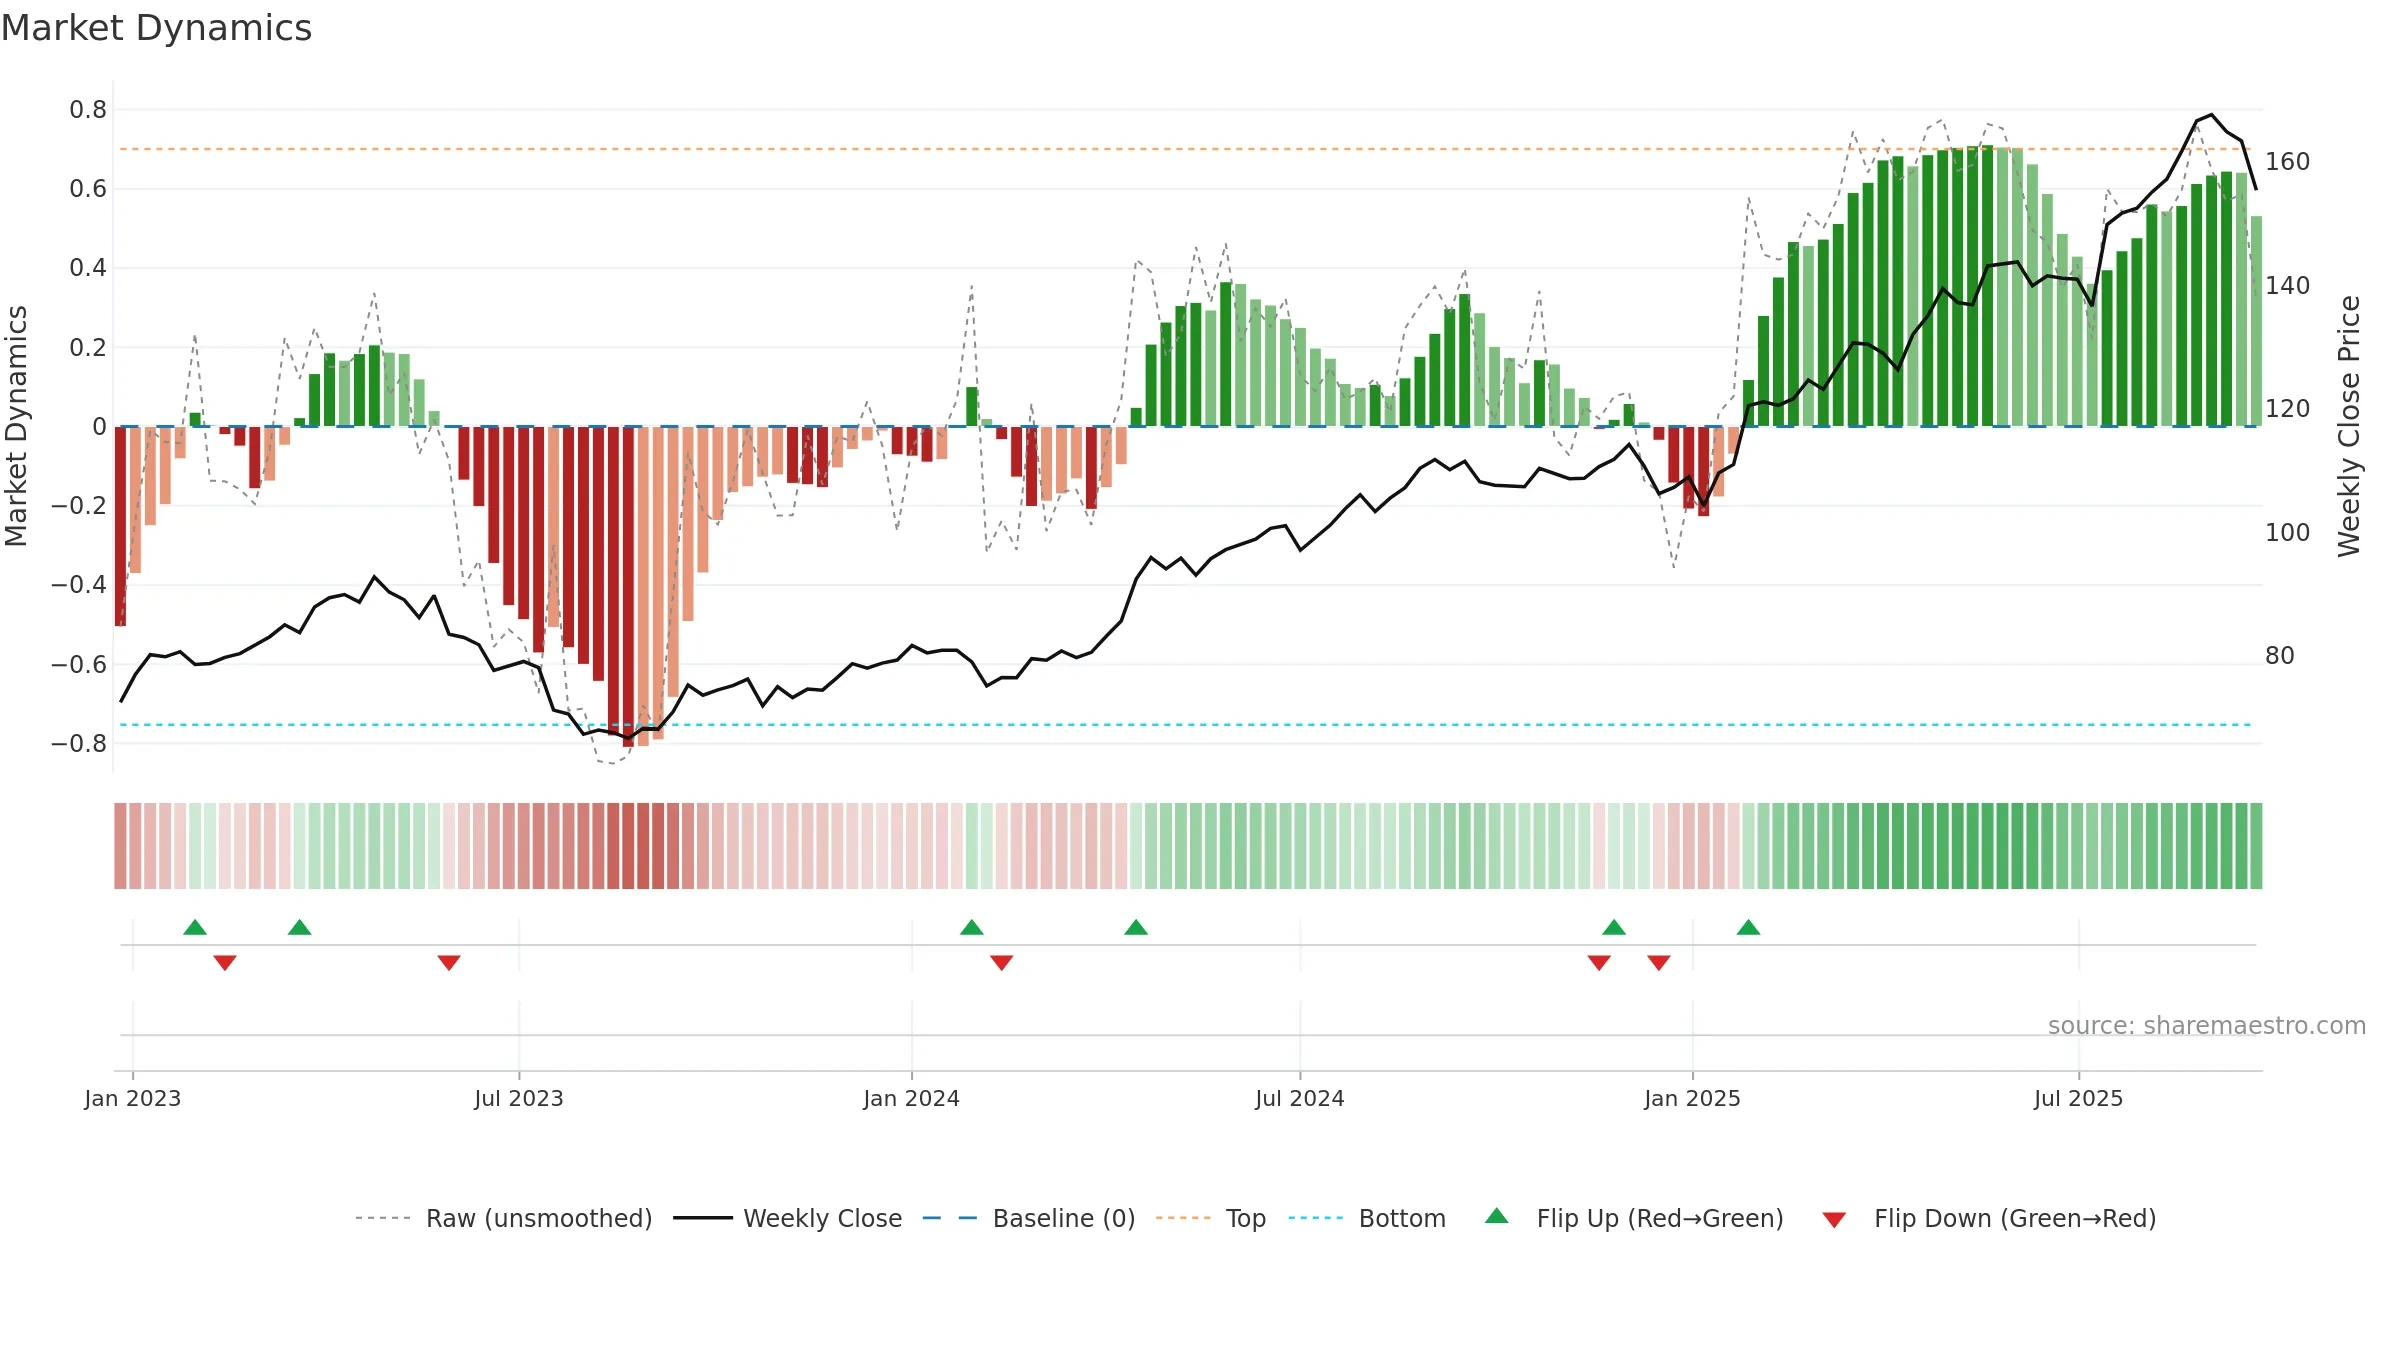Viewport: 2400px width, 1350px height.
Task: Select the last flip-down marker before Jan 2025
Action: click(x=1659, y=962)
